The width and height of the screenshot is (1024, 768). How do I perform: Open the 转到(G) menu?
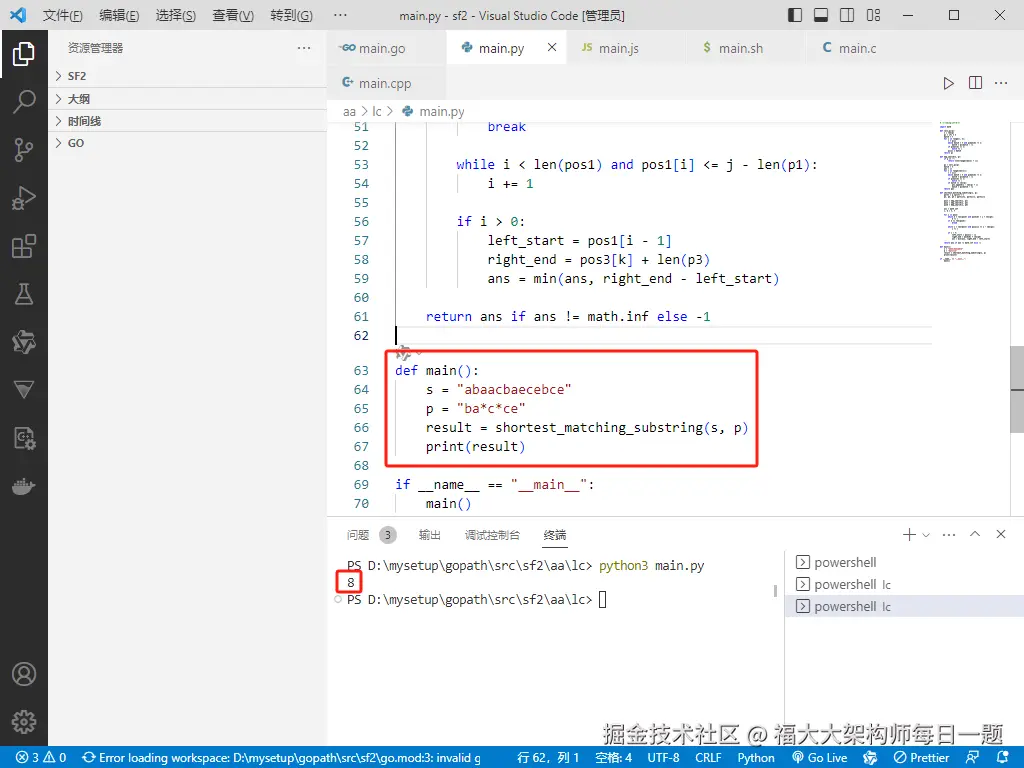click(291, 15)
